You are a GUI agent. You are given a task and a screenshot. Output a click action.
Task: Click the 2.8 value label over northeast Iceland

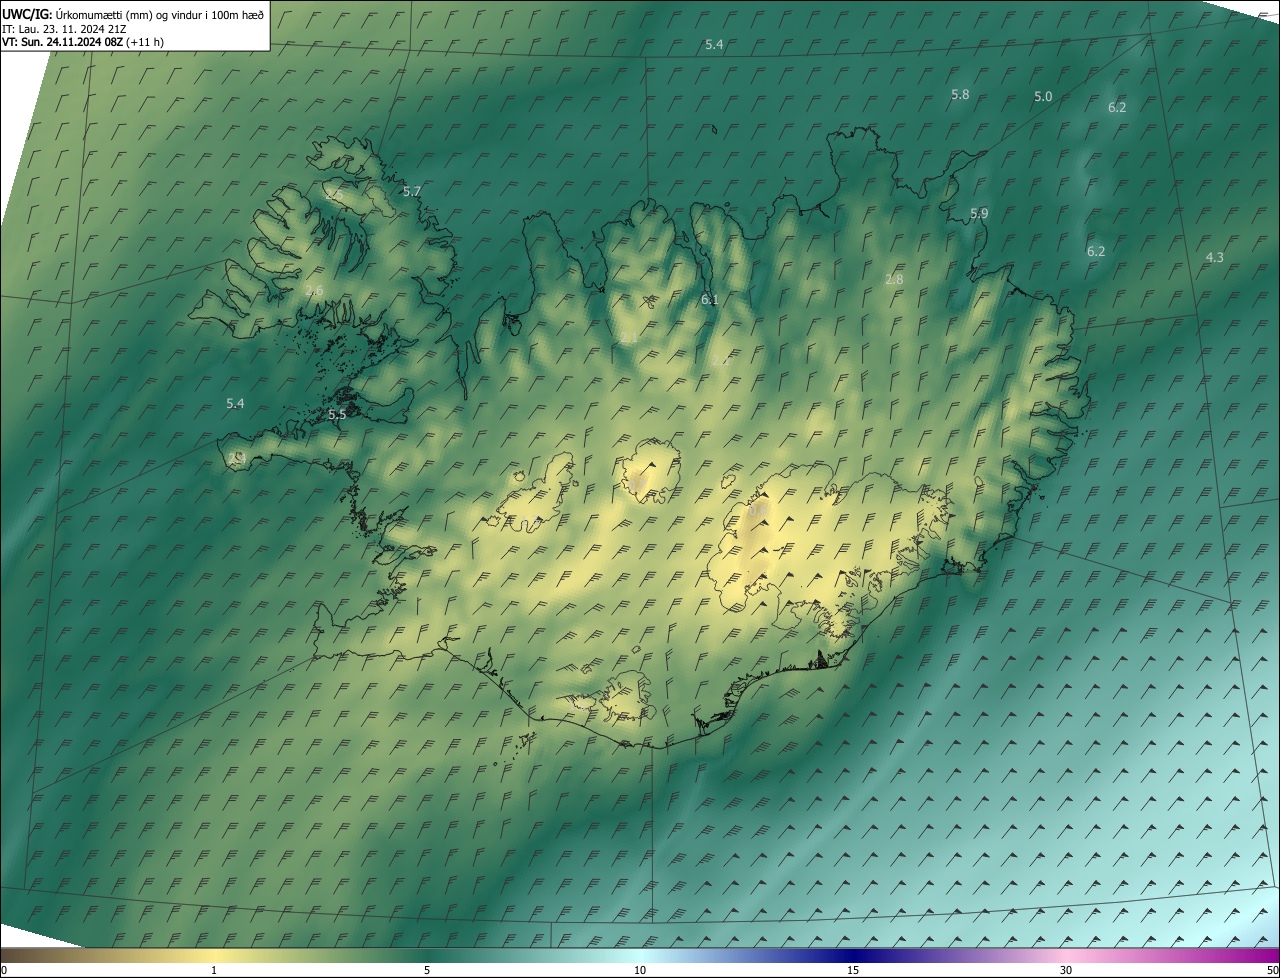coord(894,279)
